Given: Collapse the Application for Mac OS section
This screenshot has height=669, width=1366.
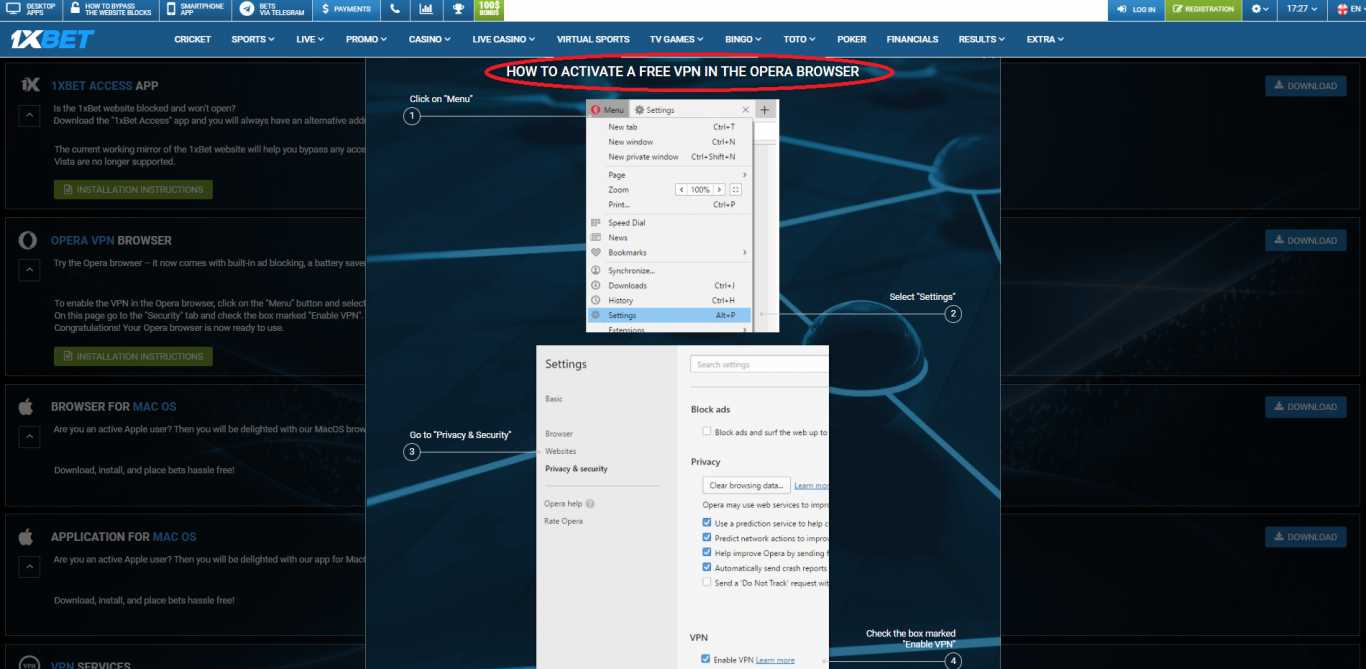Looking at the screenshot, I should click(x=29, y=566).
